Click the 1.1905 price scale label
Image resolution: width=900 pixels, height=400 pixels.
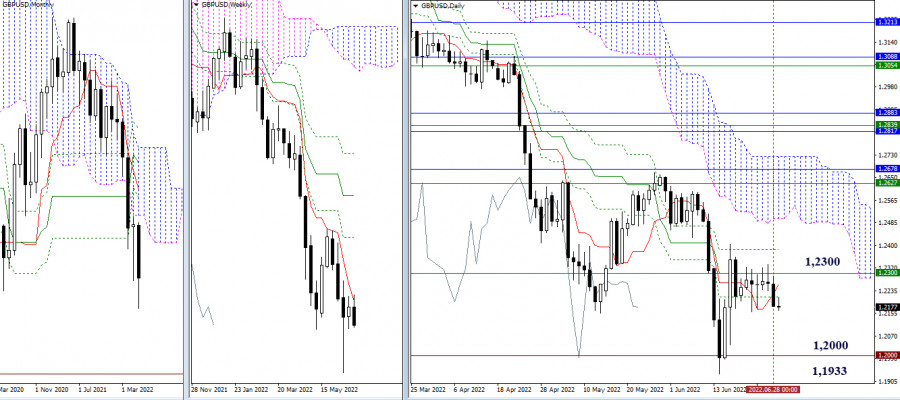tap(886, 381)
